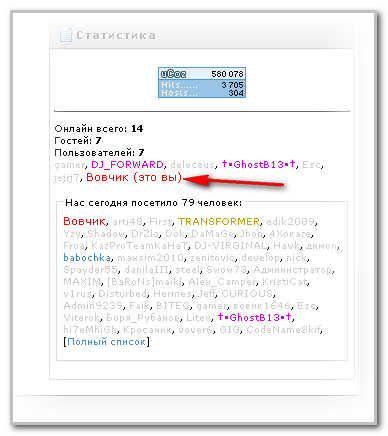Image resolution: width=388 pixels, height=436 pixels.
Task: Open Полный список full visitors list
Action: tap(106, 342)
